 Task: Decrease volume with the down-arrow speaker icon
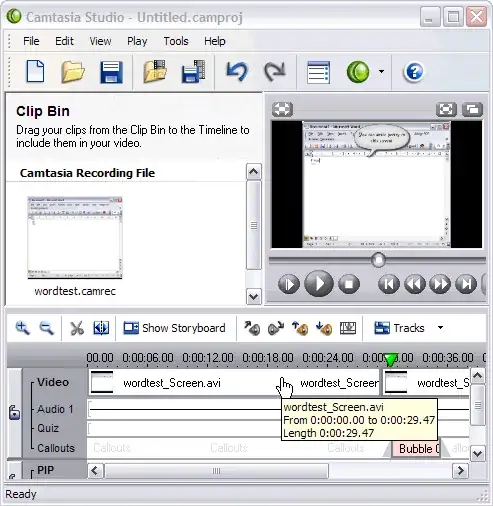pyautogui.click(x=324, y=328)
